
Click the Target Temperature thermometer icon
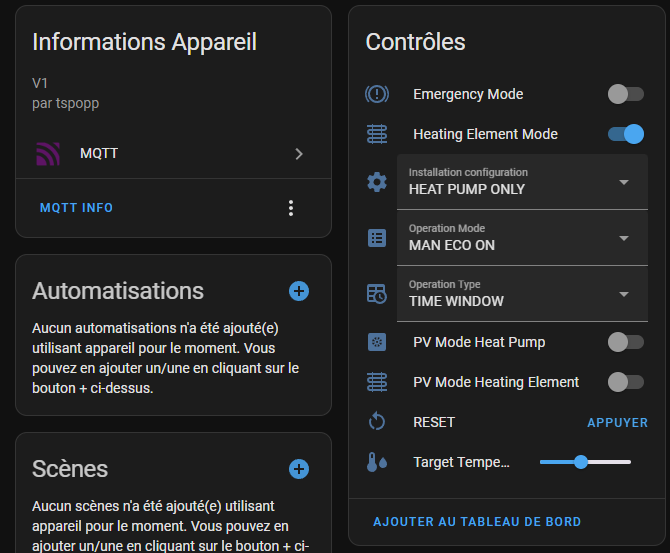pyautogui.click(x=377, y=462)
